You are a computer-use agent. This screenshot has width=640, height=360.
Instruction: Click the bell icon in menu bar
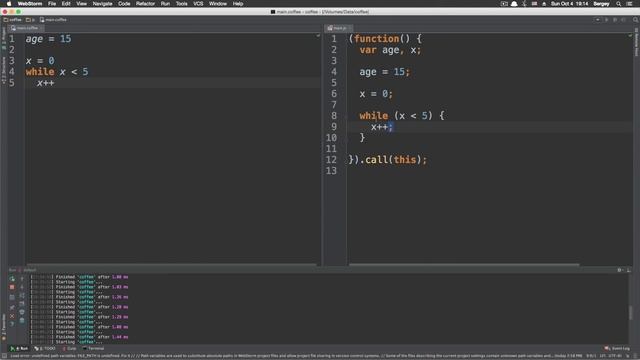click(x=514, y=4)
